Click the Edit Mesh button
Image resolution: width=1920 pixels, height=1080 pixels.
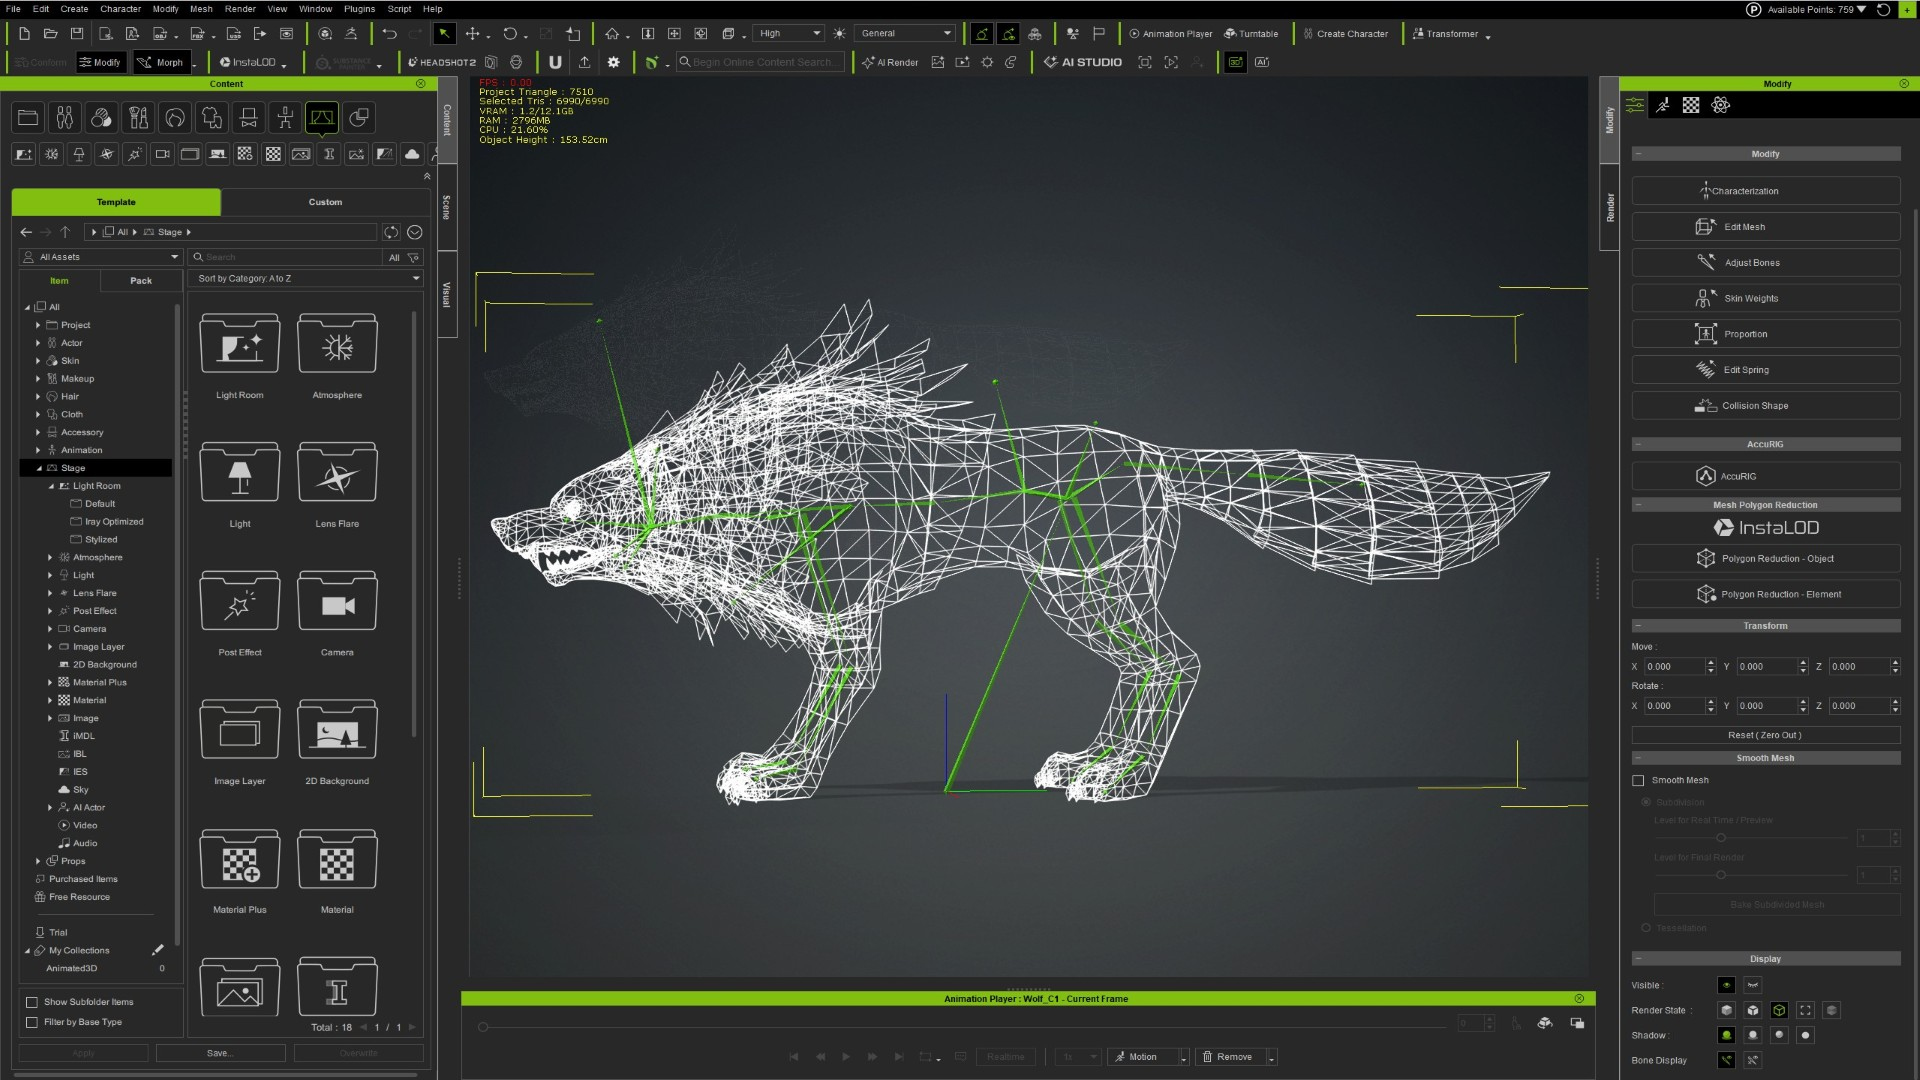tap(1765, 227)
